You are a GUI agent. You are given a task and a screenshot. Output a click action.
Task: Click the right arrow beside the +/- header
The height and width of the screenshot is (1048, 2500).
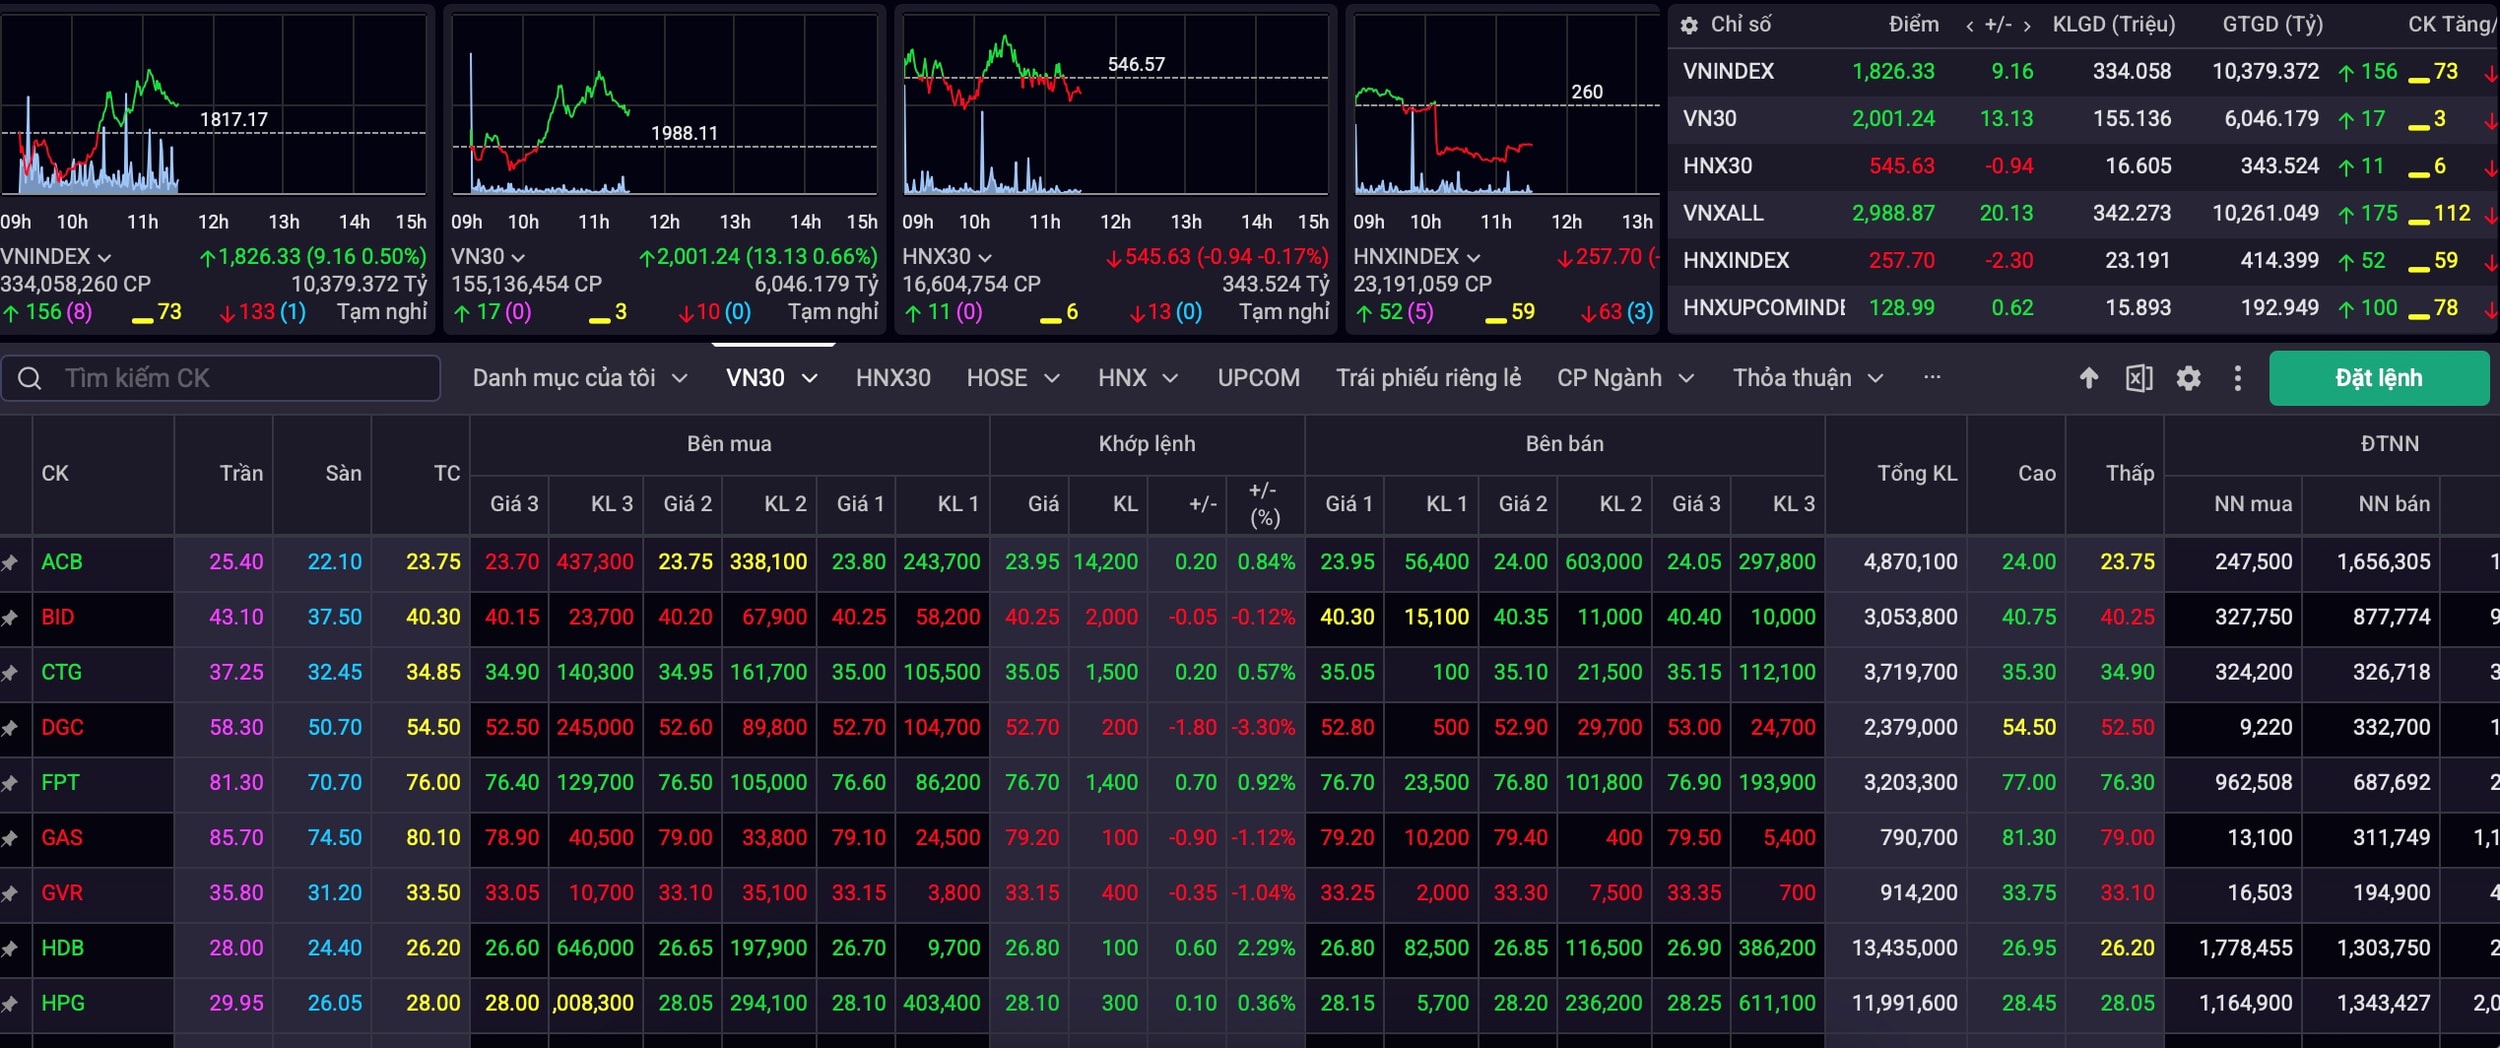[x=2027, y=26]
